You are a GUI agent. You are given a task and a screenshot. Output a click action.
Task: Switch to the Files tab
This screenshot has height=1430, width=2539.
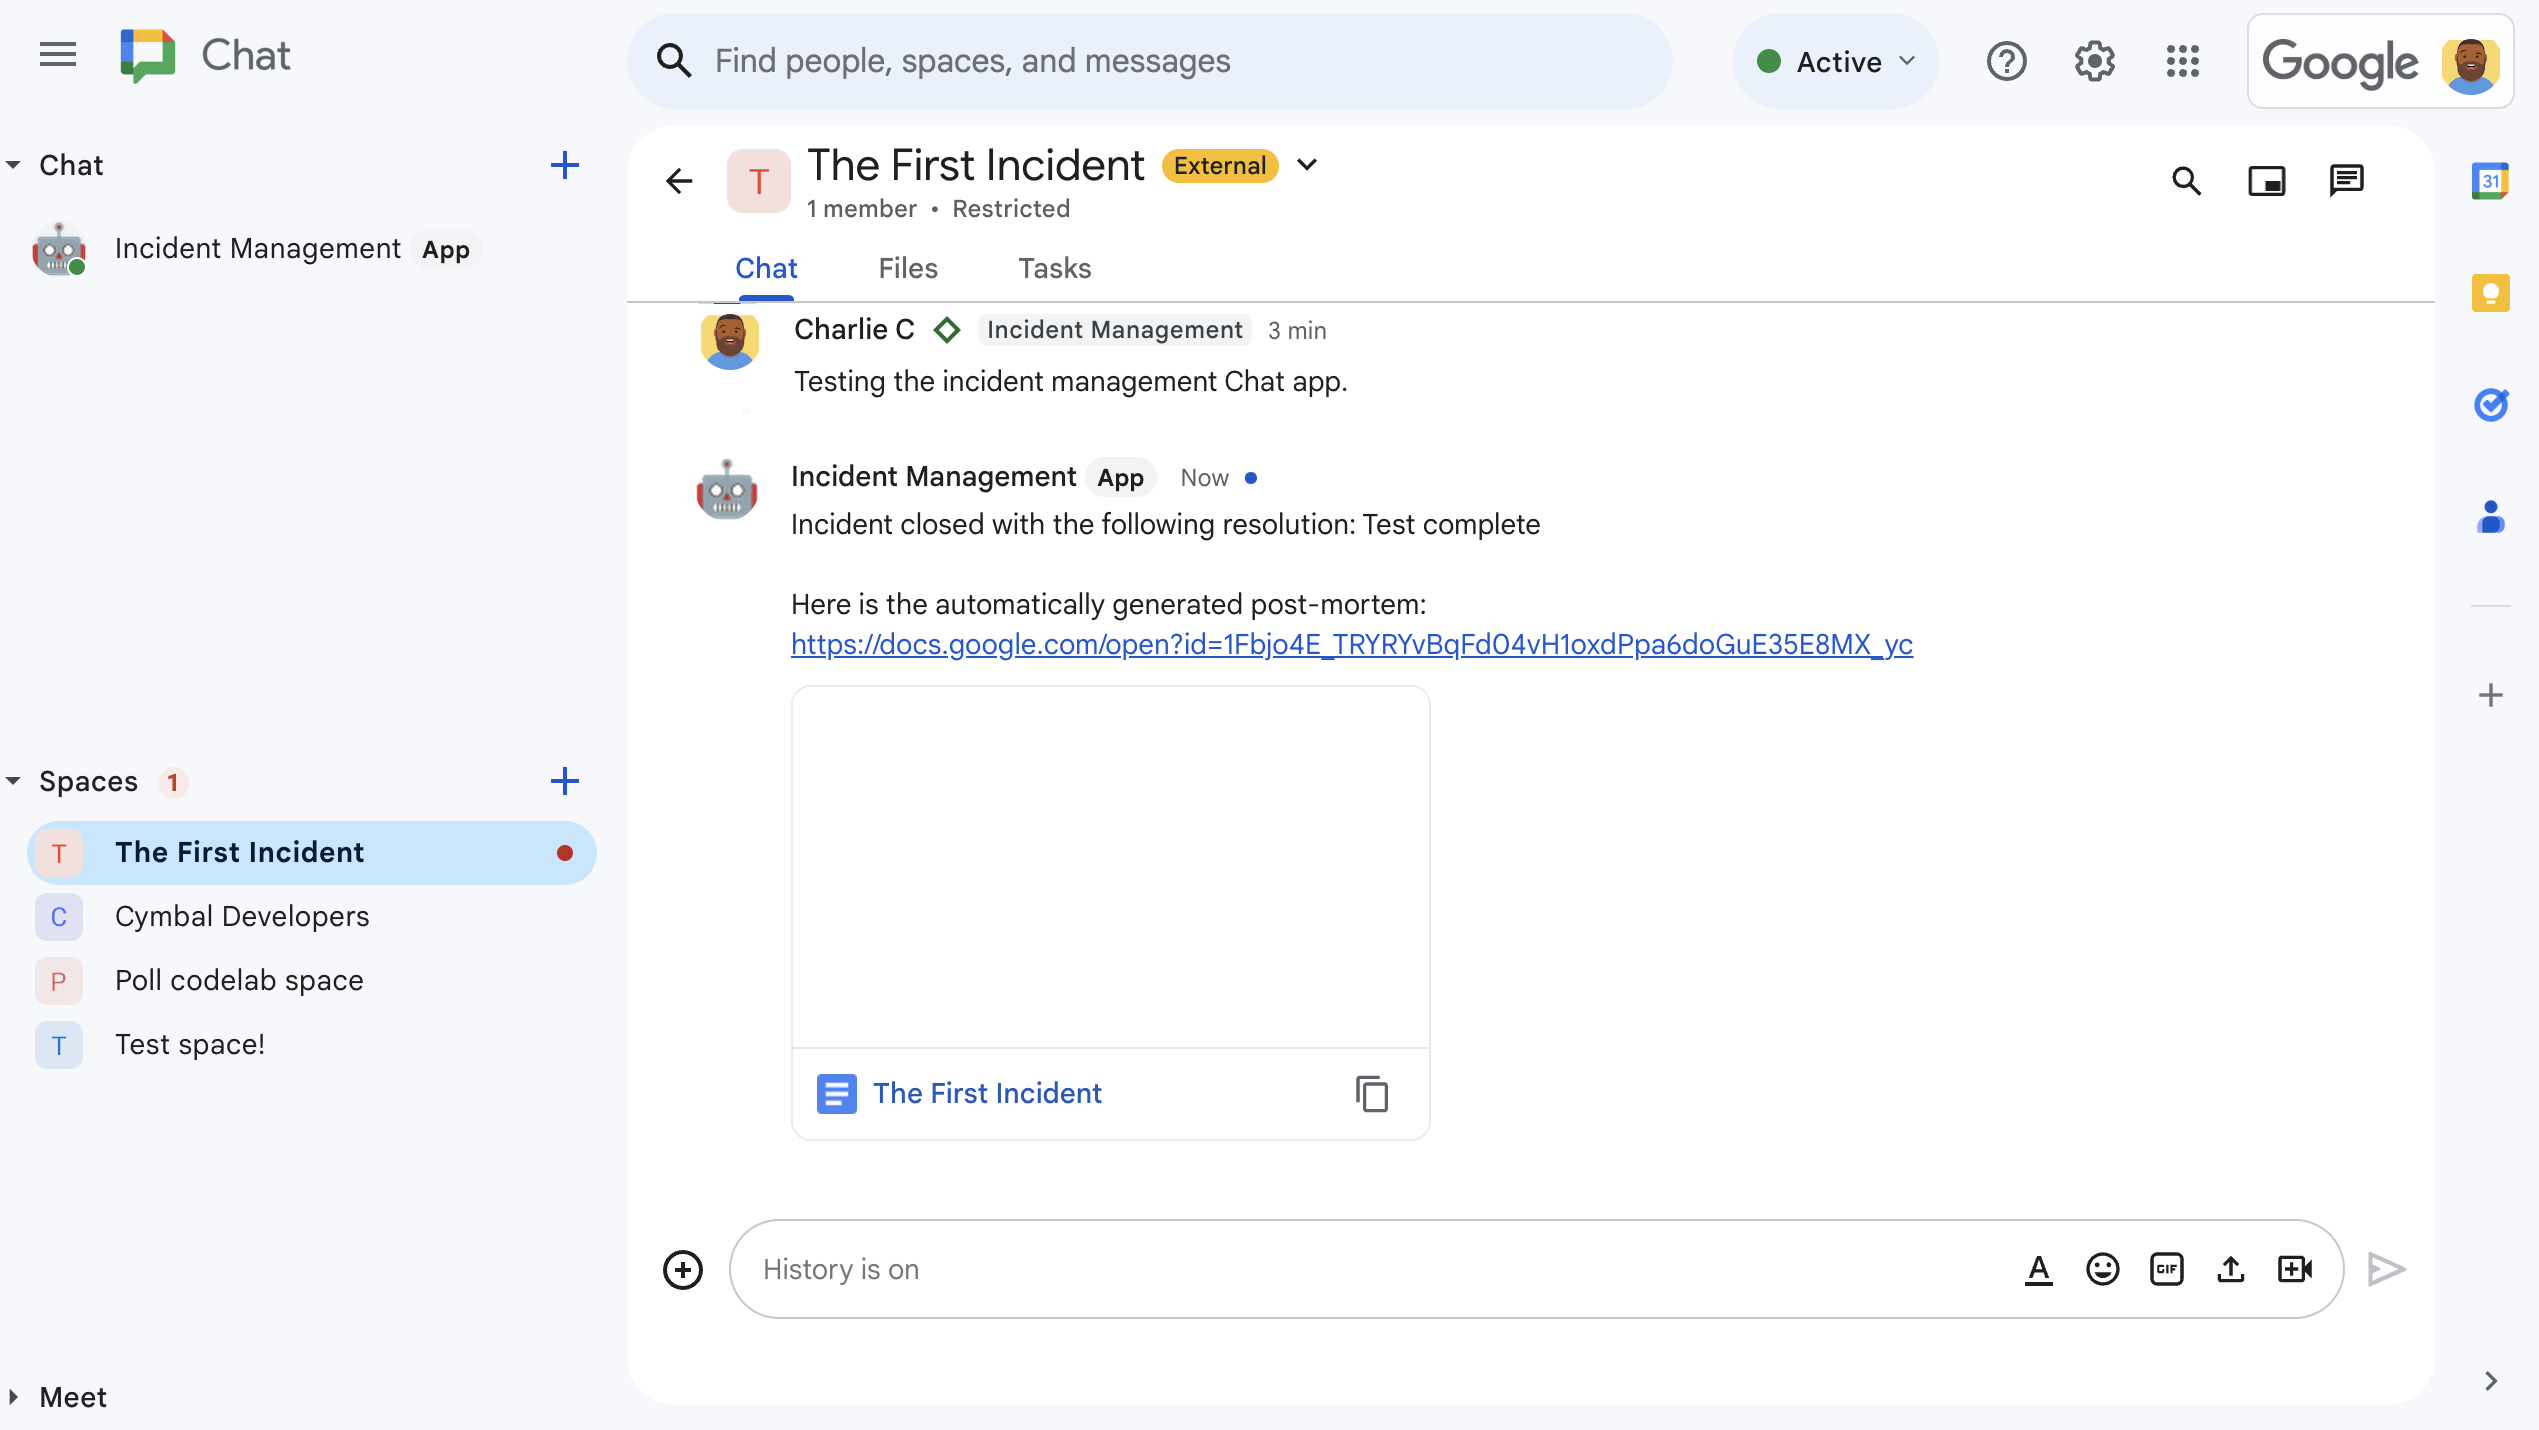click(x=907, y=268)
